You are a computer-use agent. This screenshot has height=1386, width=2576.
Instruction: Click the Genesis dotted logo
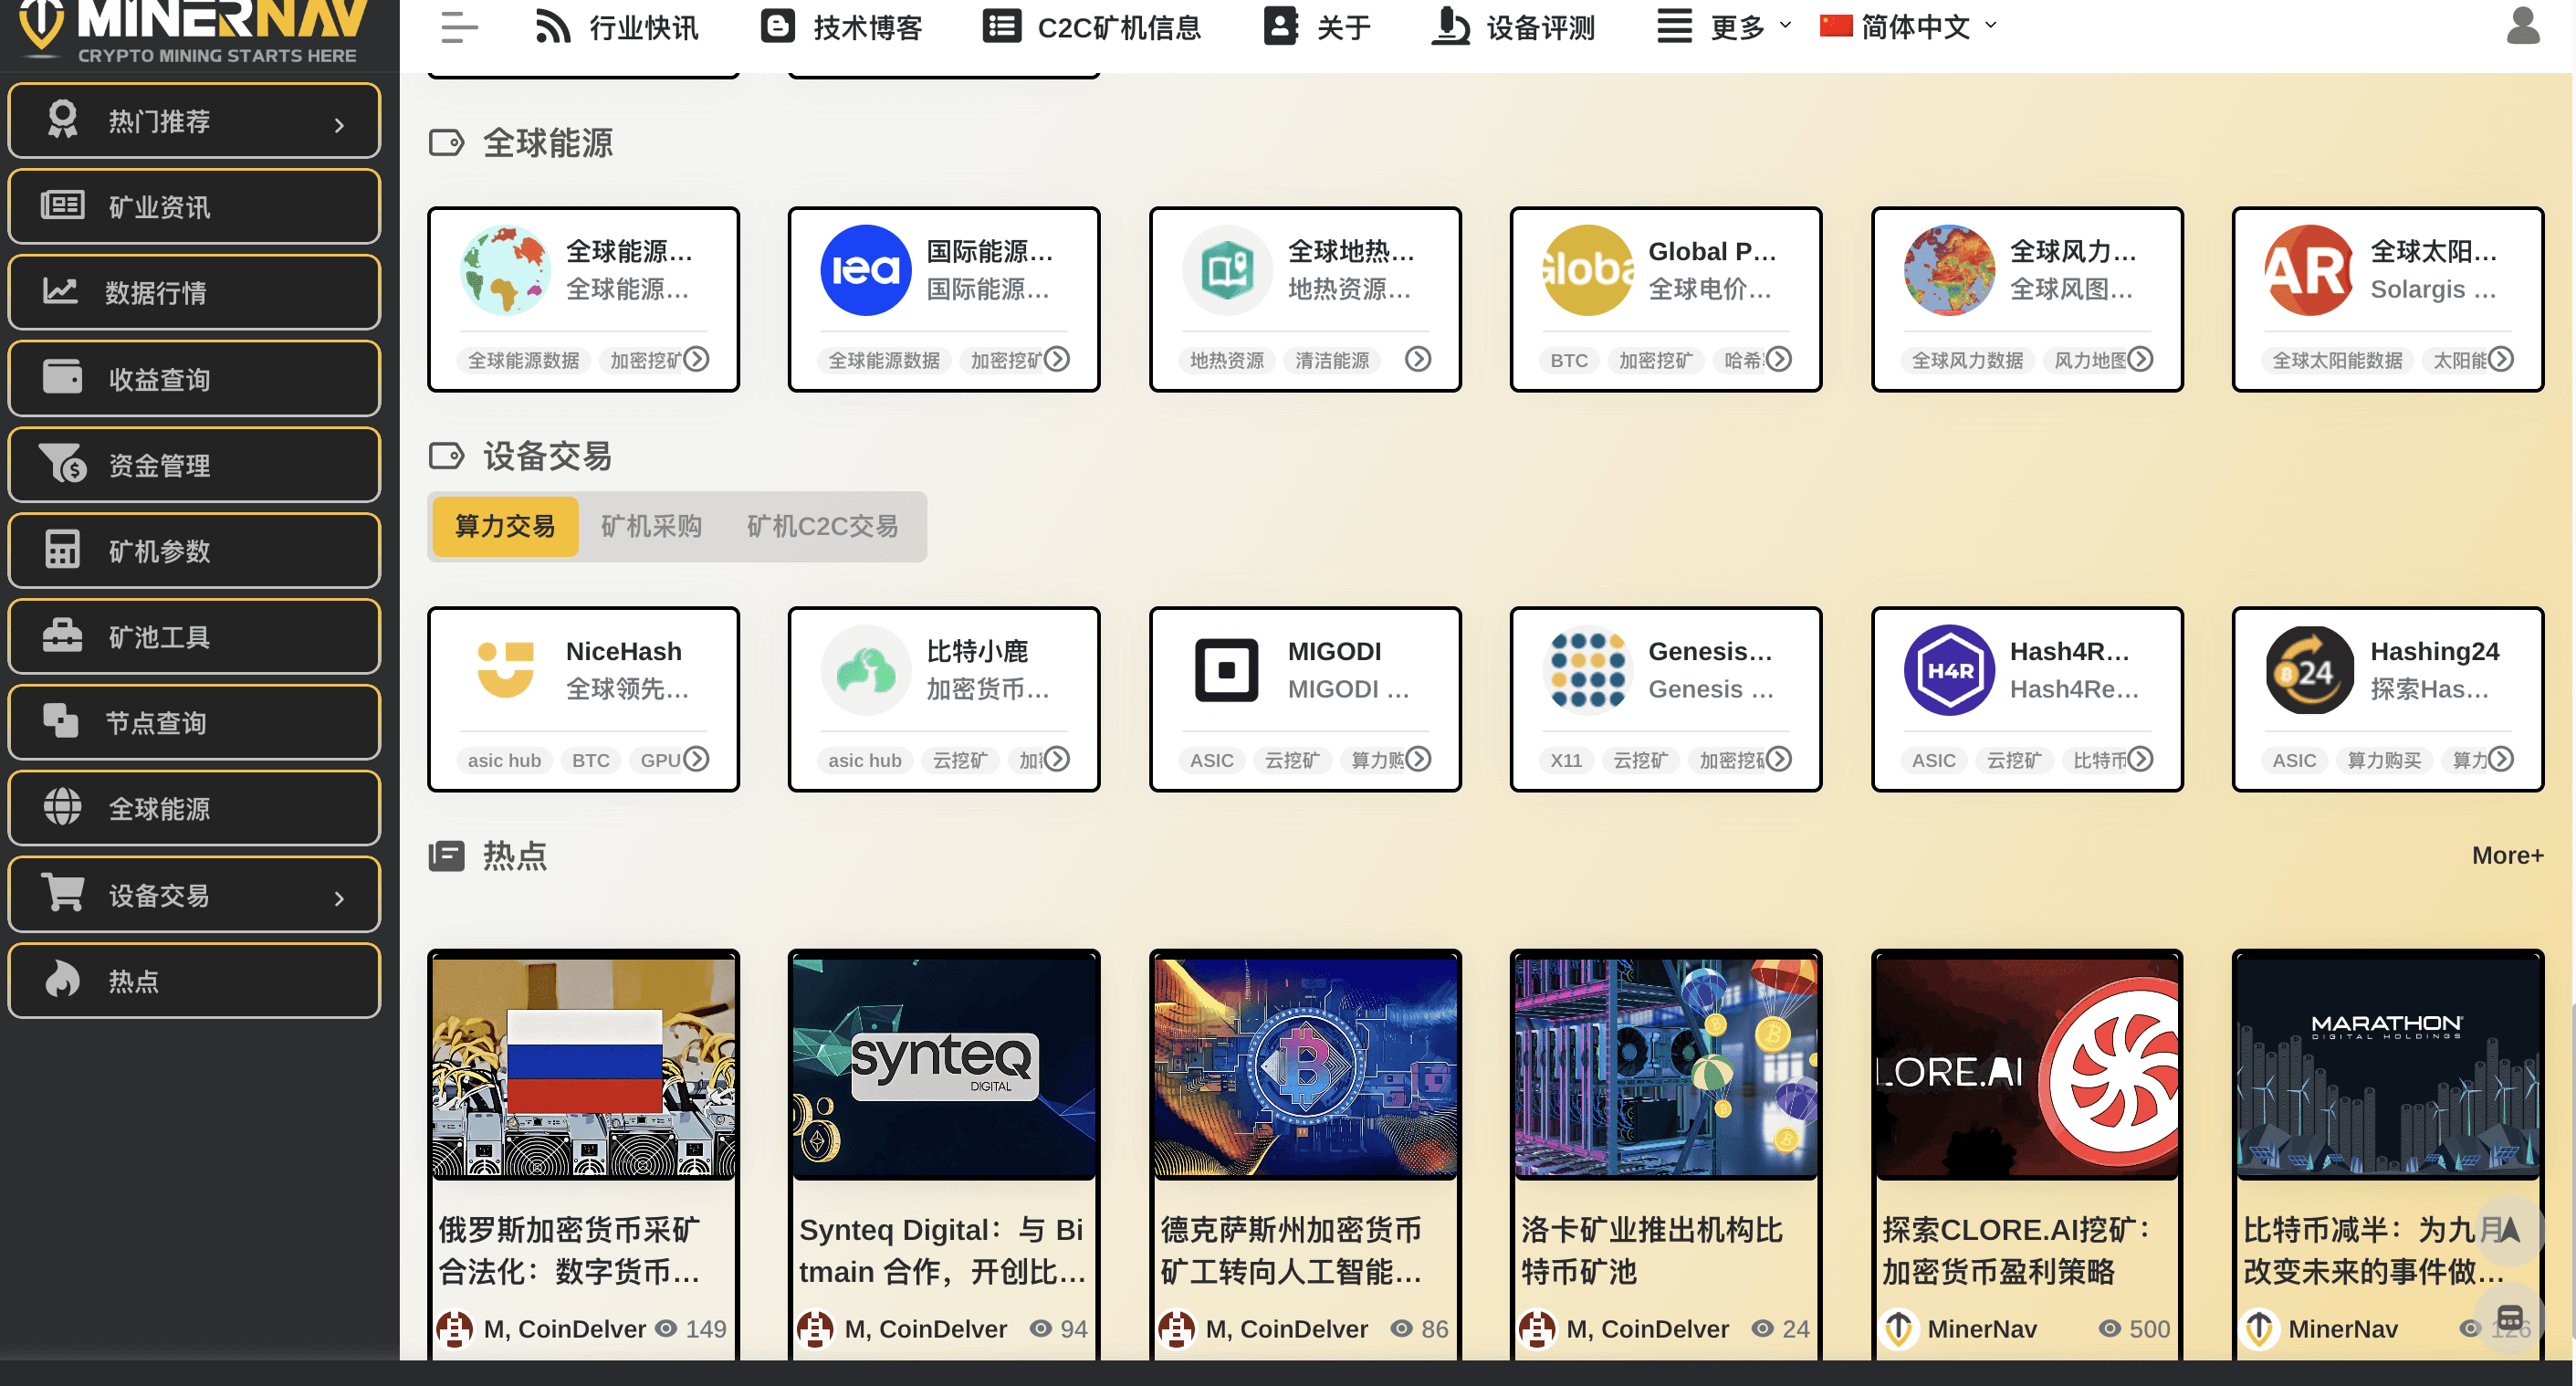[x=1588, y=669]
